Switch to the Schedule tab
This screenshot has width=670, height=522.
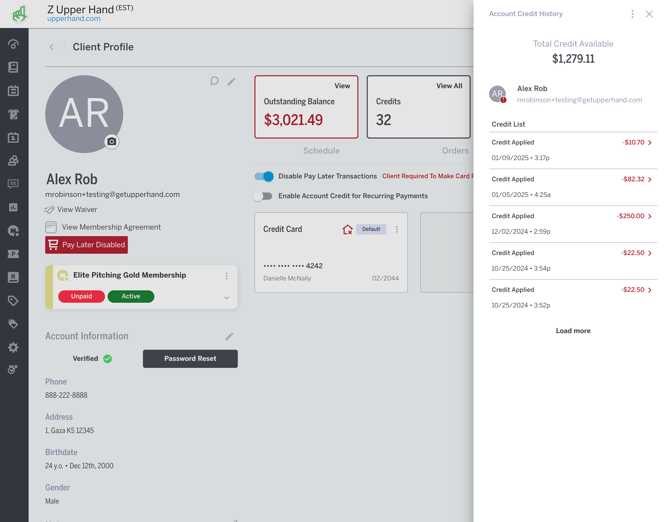tap(321, 151)
